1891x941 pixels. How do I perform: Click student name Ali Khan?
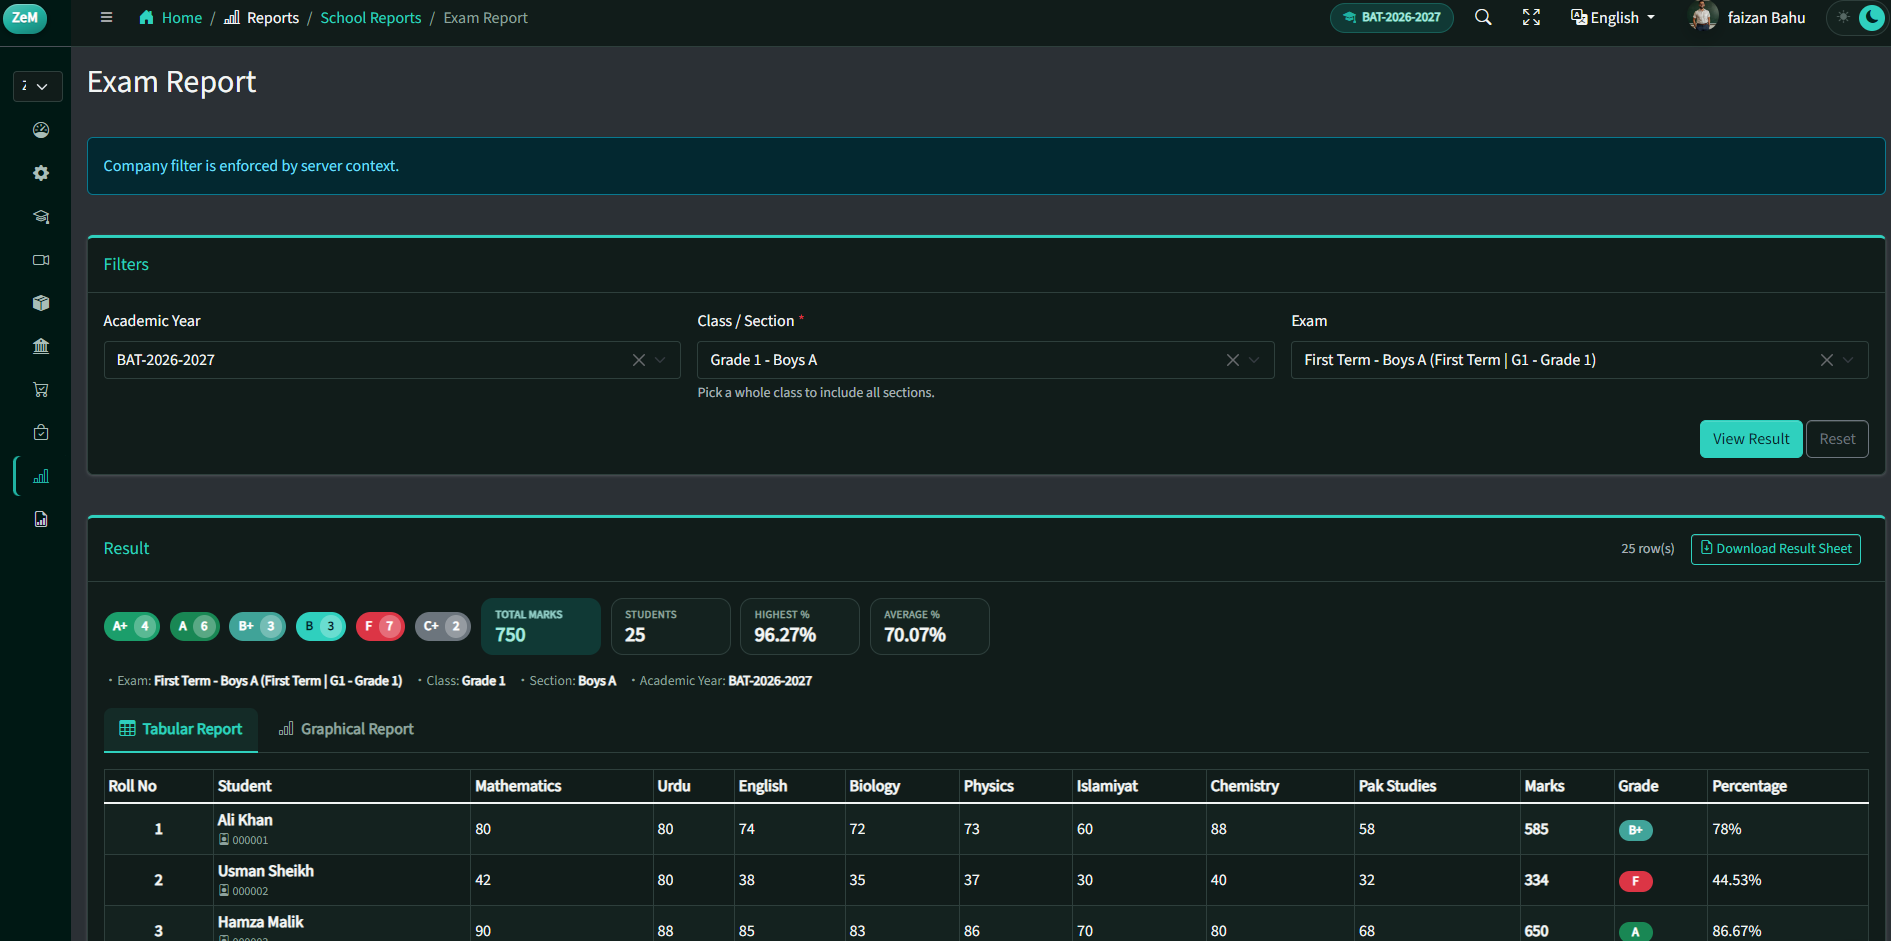[245, 820]
